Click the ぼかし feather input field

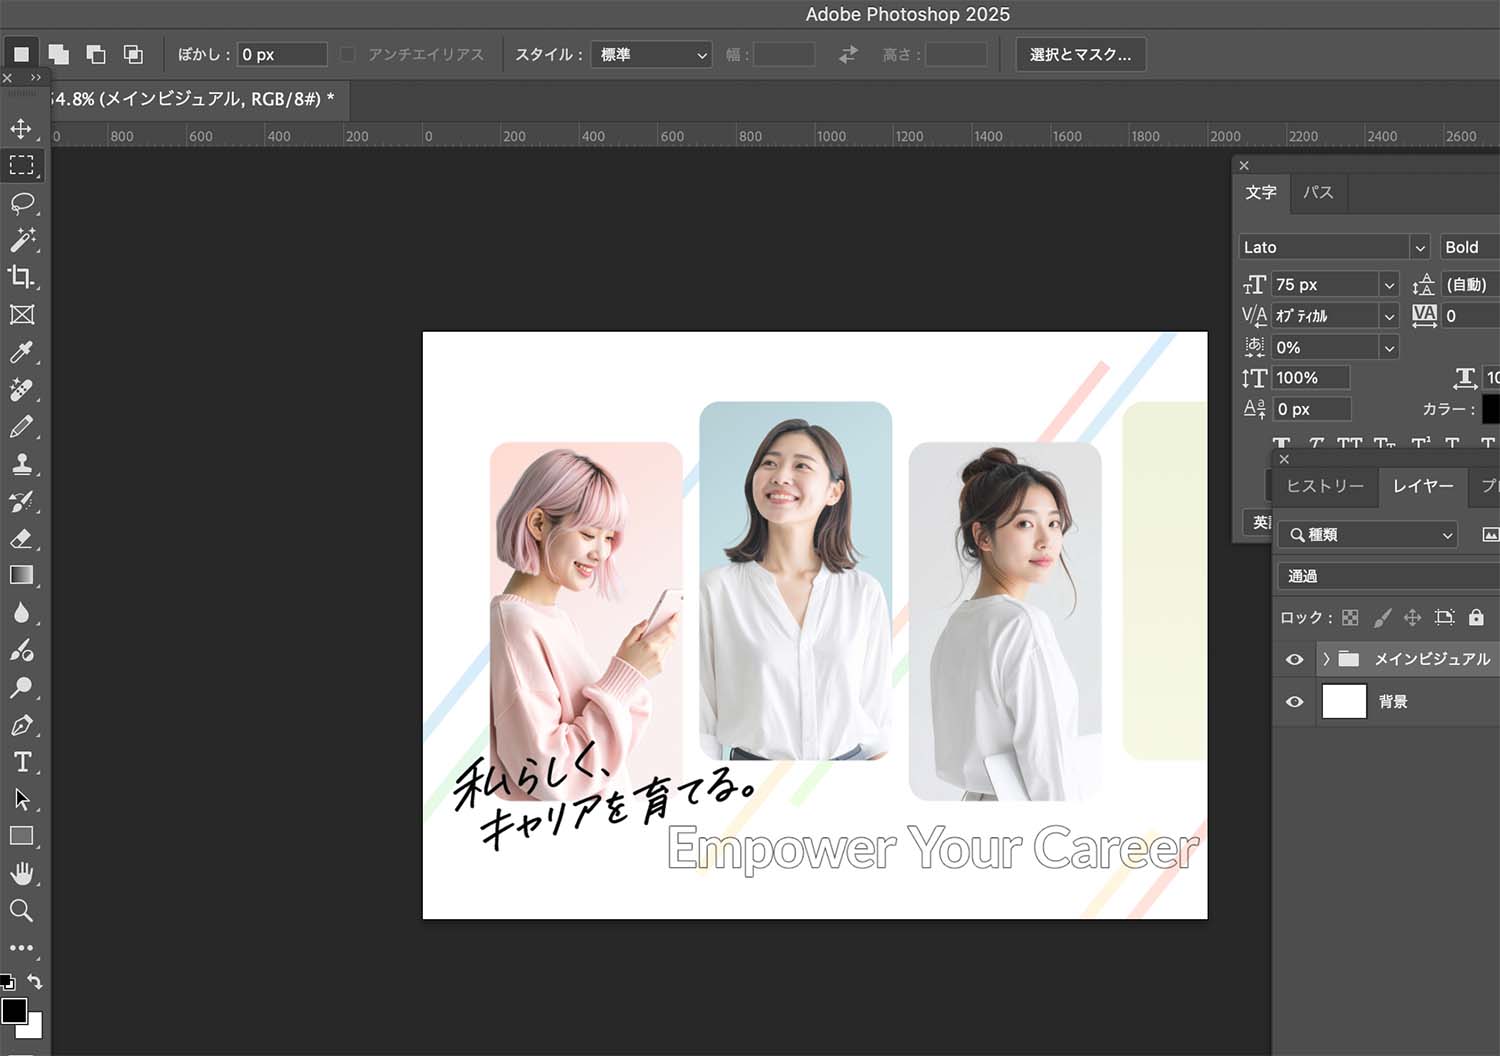point(282,55)
